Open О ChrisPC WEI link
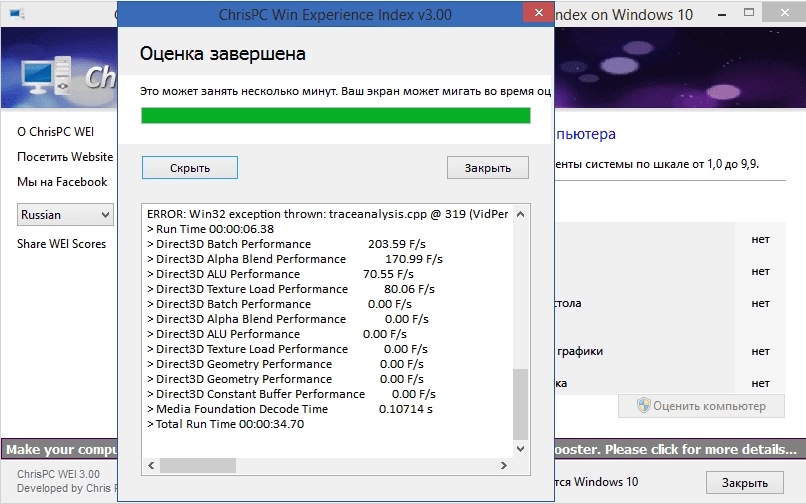This screenshot has width=806, height=504. tap(56, 132)
